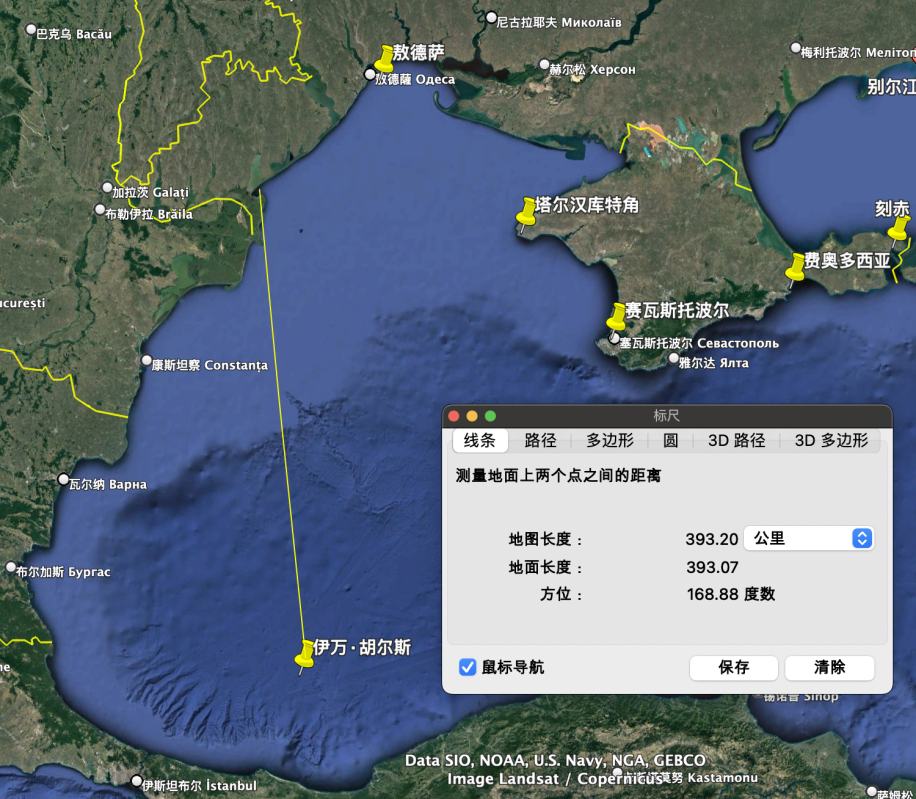
Task: Click the 168.88 度数 heading value
Action: [x=731, y=595]
